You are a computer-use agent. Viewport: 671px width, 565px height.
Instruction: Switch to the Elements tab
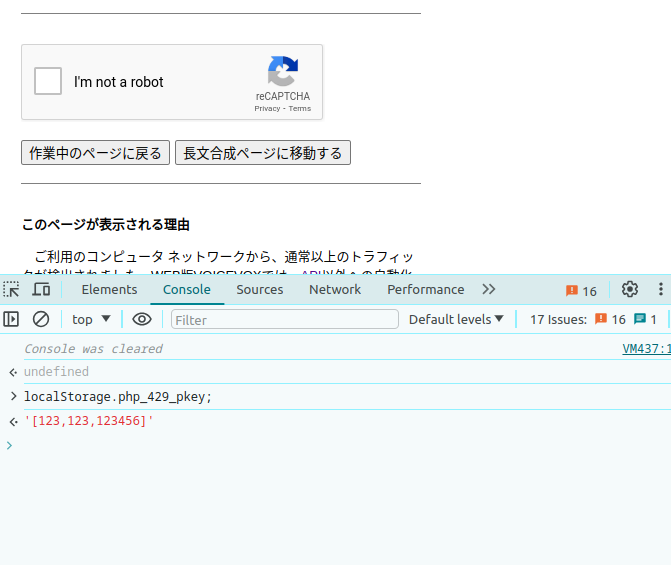pos(109,290)
